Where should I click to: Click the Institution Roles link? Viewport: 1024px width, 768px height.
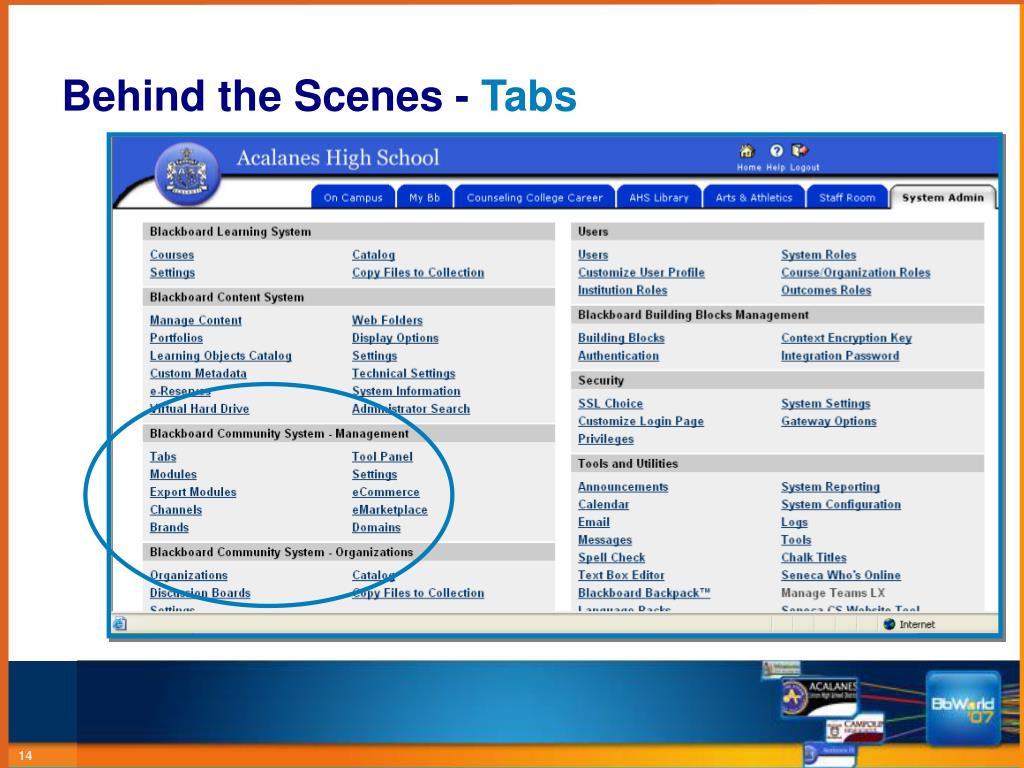point(622,290)
